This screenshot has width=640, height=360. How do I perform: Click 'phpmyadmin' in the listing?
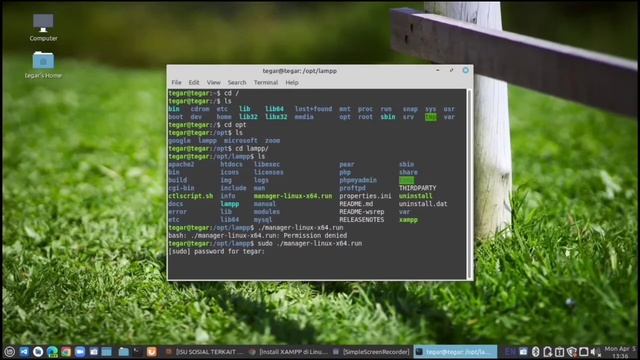click(x=358, y=180)
